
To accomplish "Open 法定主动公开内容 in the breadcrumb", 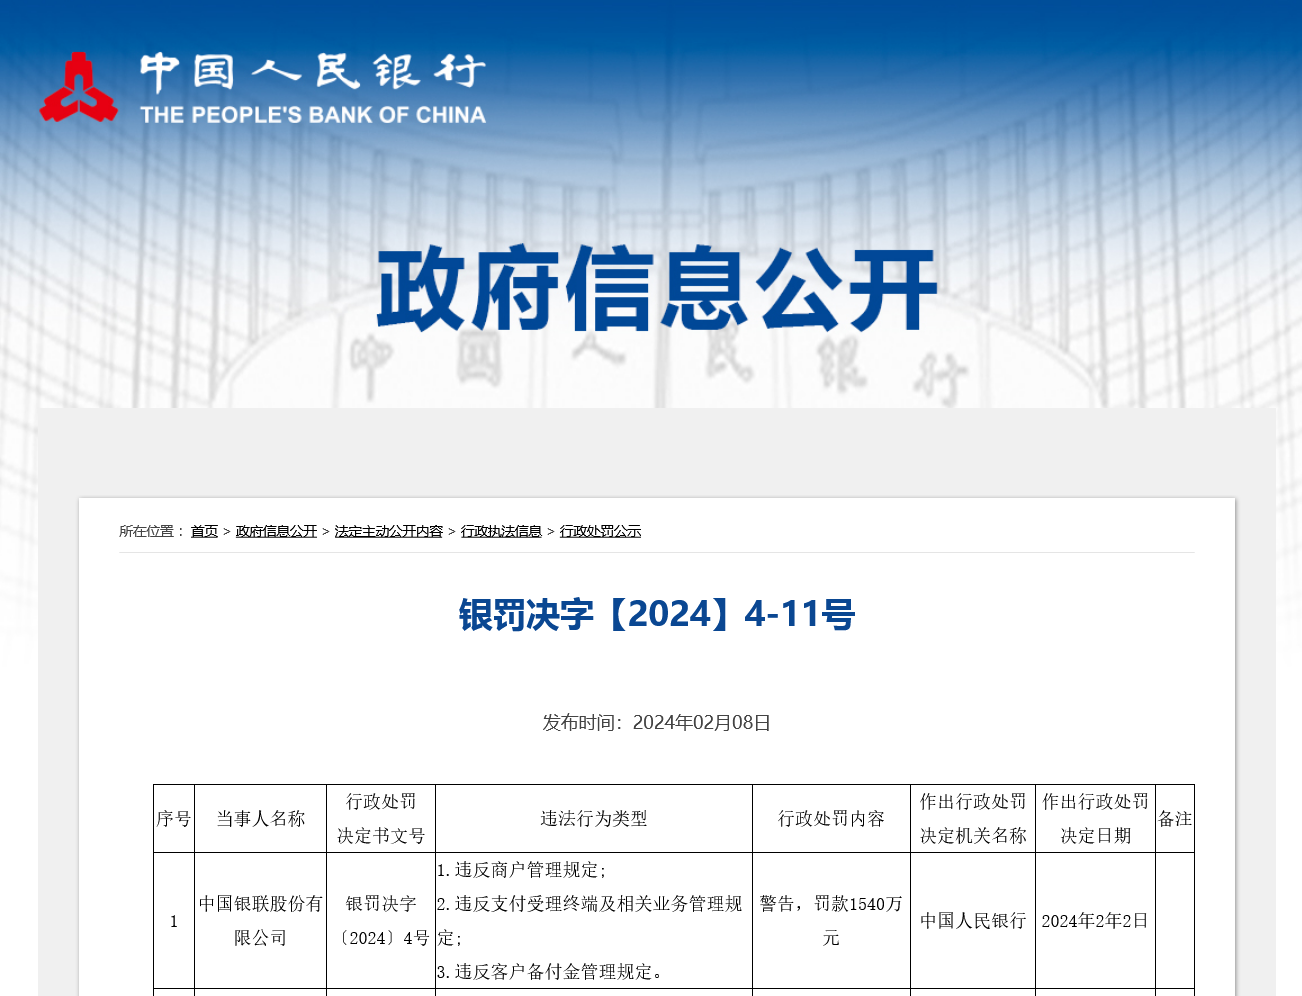I will [388, 531].
